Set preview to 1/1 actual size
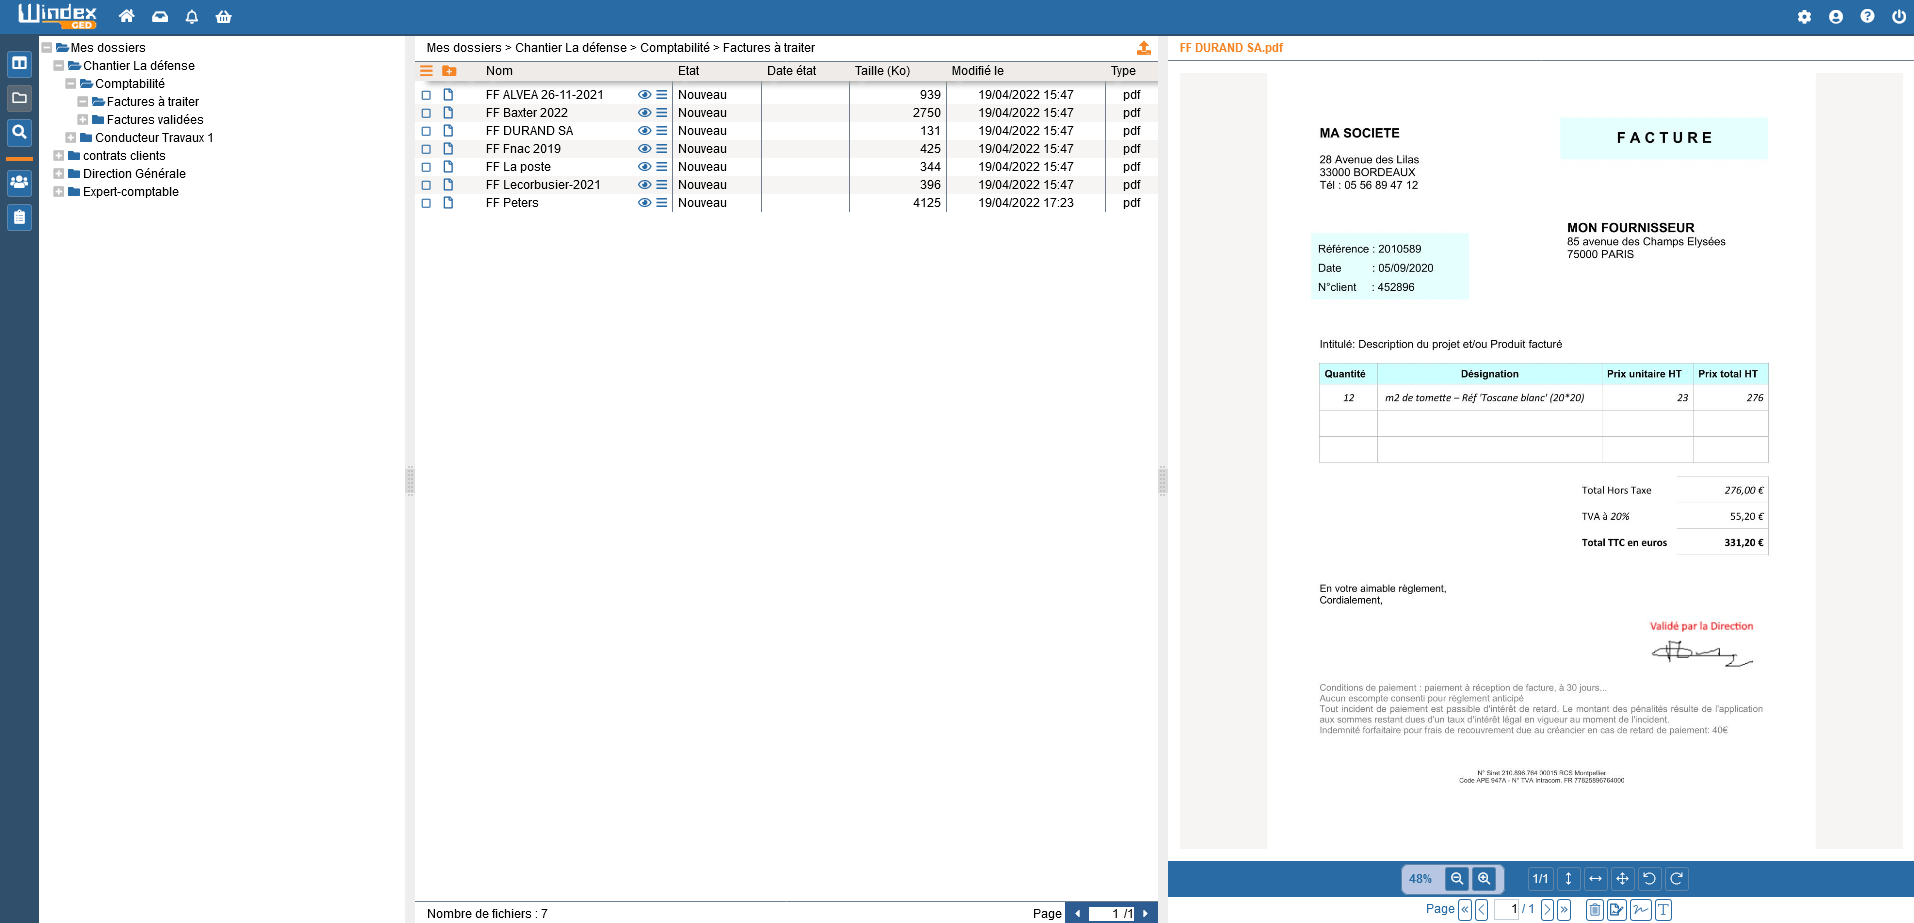 coord(1540,879)
